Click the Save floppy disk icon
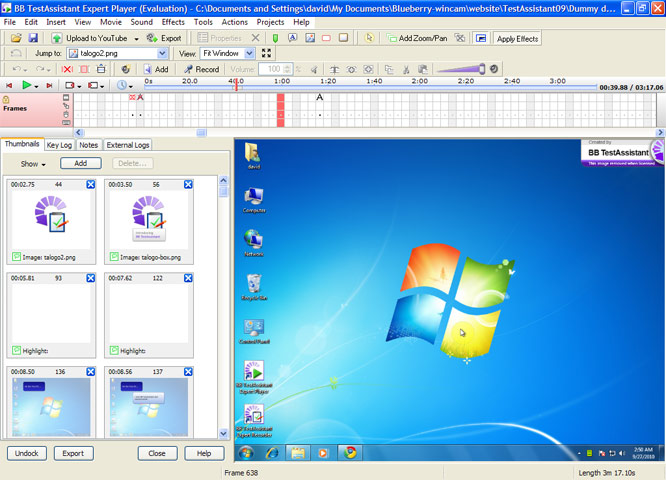Screen dimensions: 666x480 click(33, 38)
